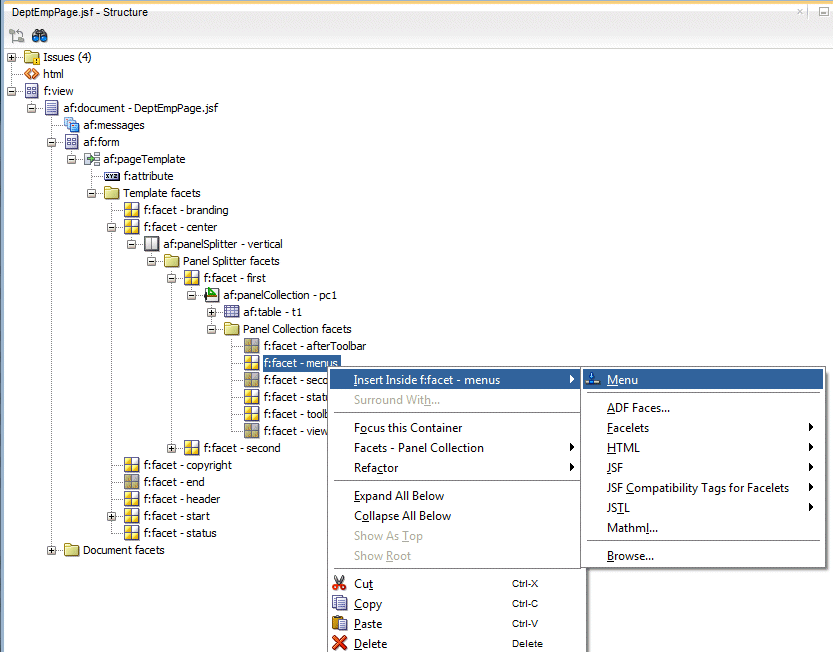Click the Menu component icon in submenu
This screenshot has width=833, height=652.
pos(592,379)
